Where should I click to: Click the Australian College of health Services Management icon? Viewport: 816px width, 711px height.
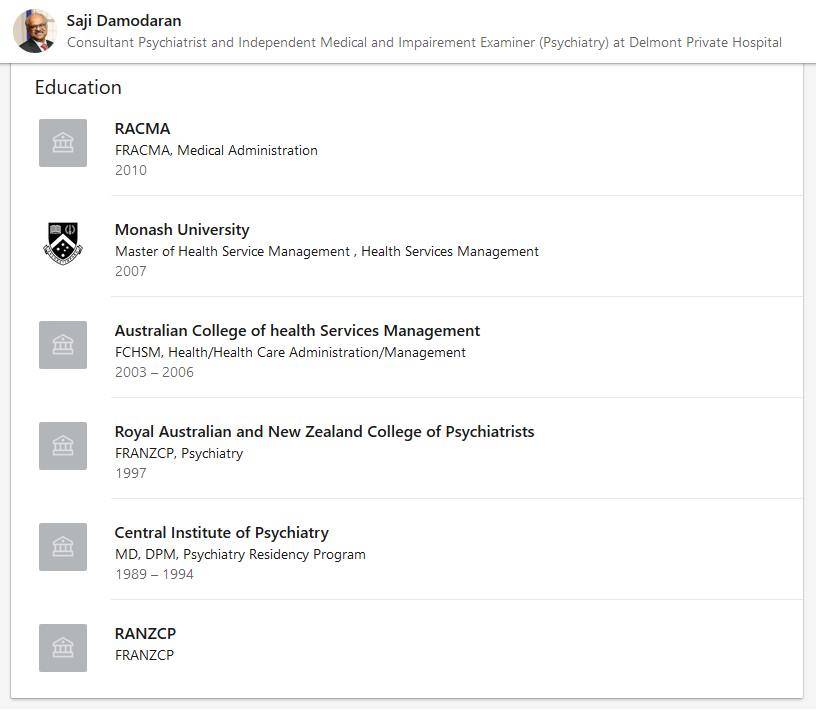click(x=63, y=345)
